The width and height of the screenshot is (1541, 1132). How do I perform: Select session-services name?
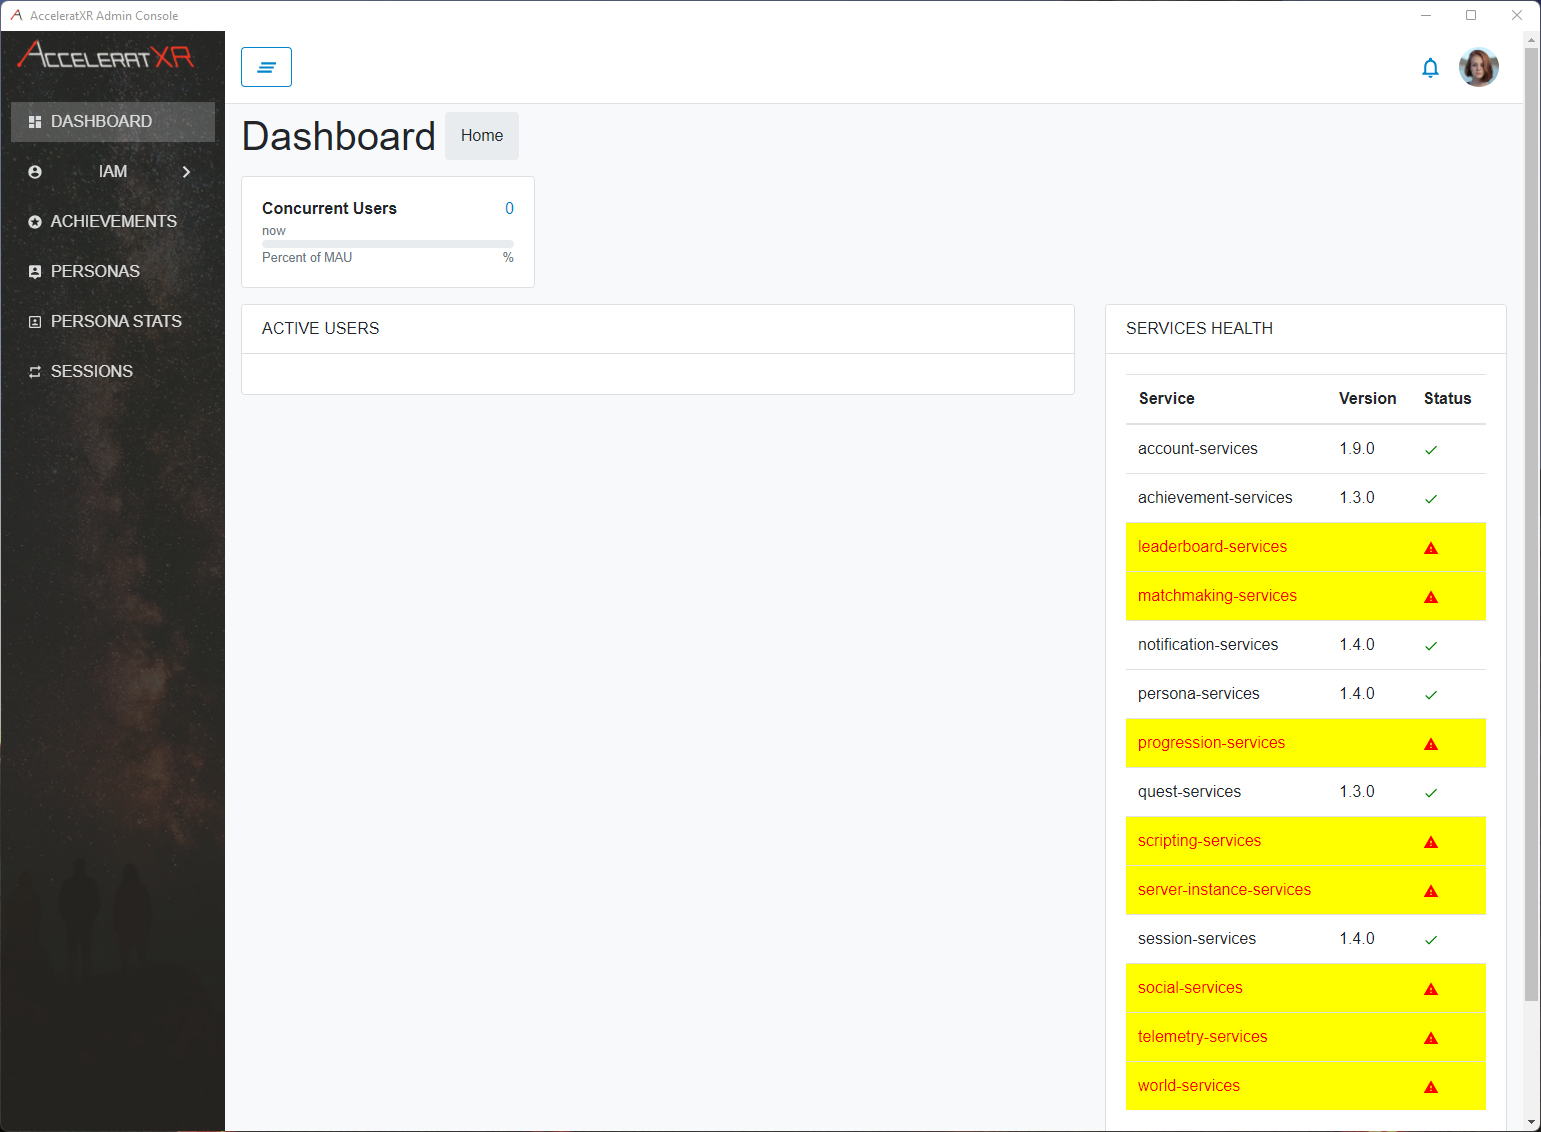pos(1196,939)
